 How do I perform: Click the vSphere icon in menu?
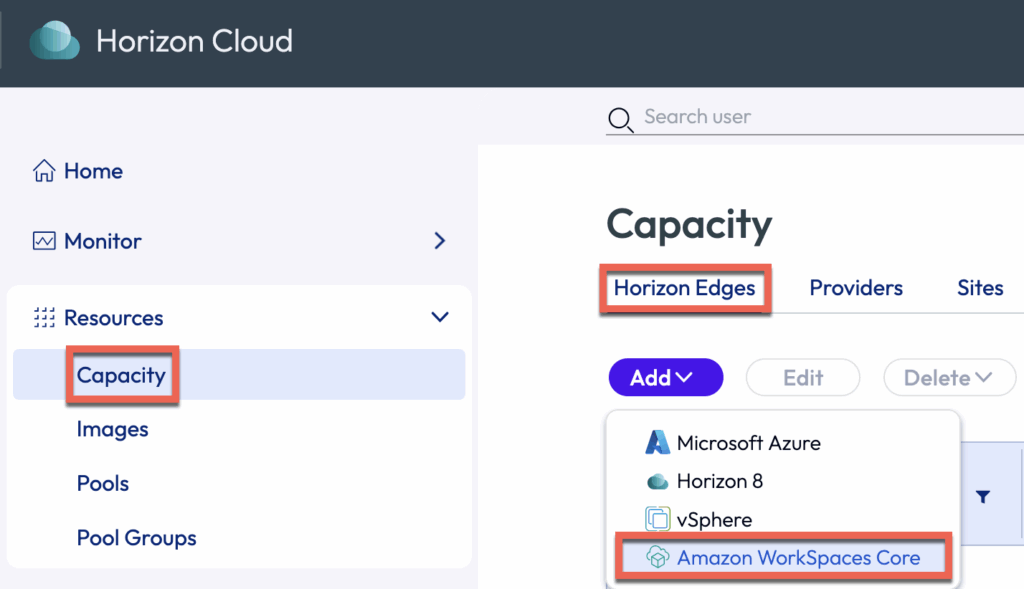coord(657,519)
